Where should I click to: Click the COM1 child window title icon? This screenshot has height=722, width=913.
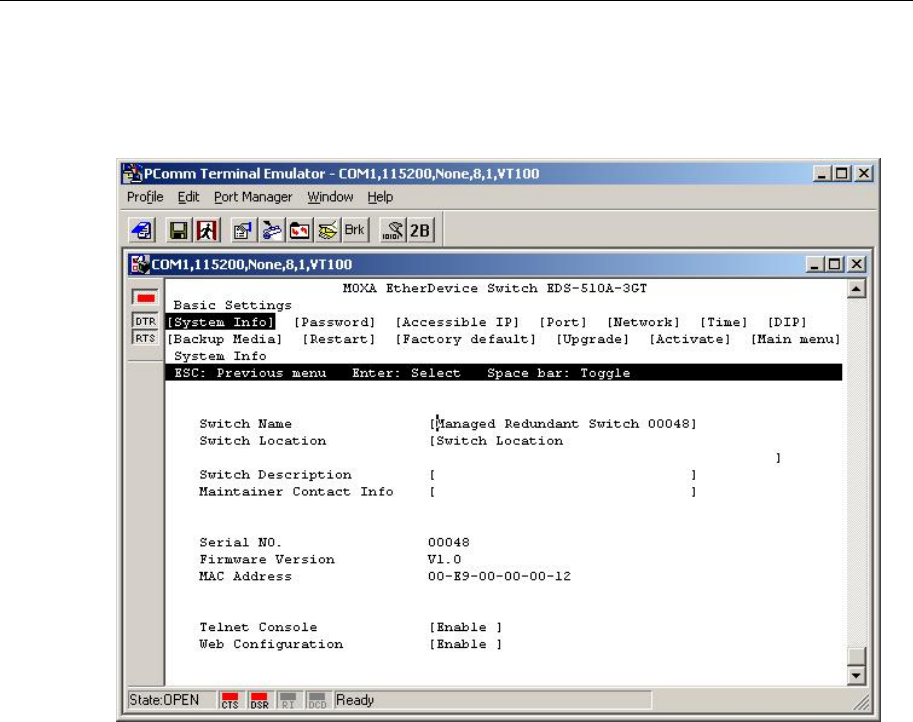click(139, 264)
